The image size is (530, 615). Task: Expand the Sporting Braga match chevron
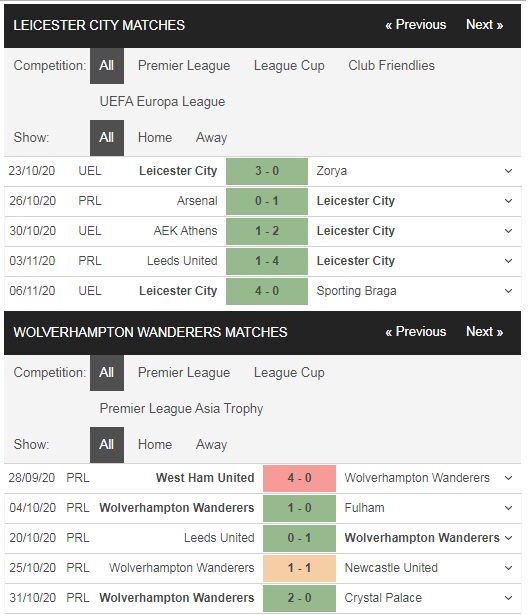pos(508,291)
